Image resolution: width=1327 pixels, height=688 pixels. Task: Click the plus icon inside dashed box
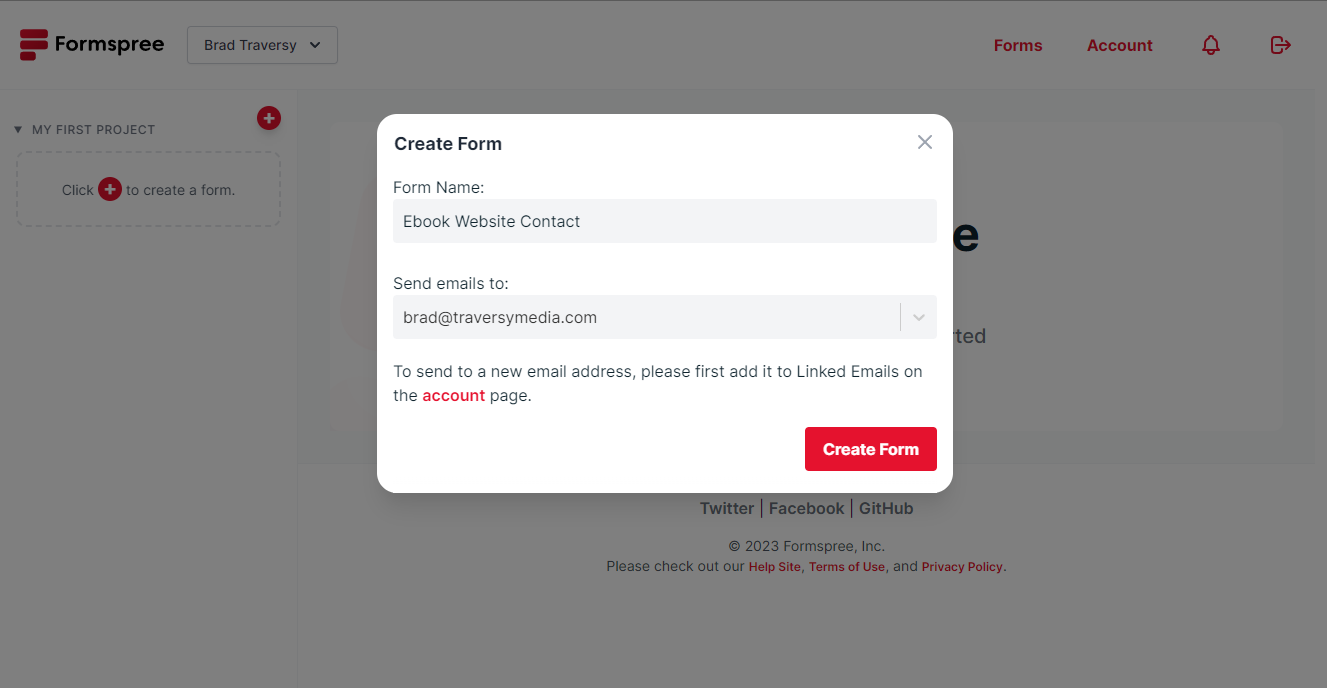(x=110, y=189)
